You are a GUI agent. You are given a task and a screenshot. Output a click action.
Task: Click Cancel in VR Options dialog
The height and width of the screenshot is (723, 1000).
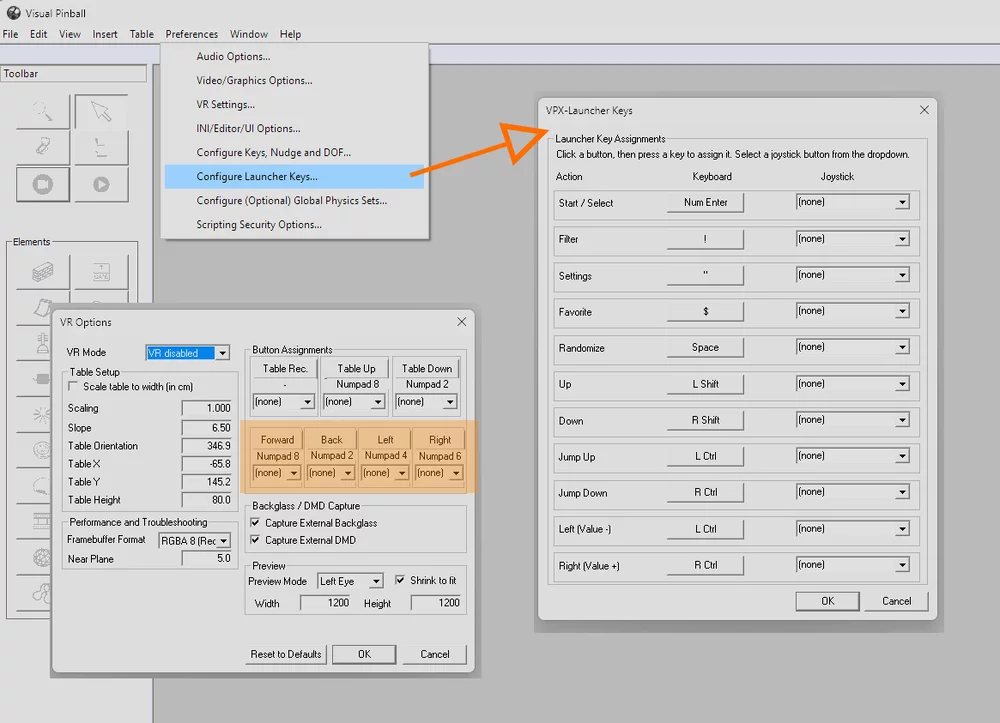point(435,654)
